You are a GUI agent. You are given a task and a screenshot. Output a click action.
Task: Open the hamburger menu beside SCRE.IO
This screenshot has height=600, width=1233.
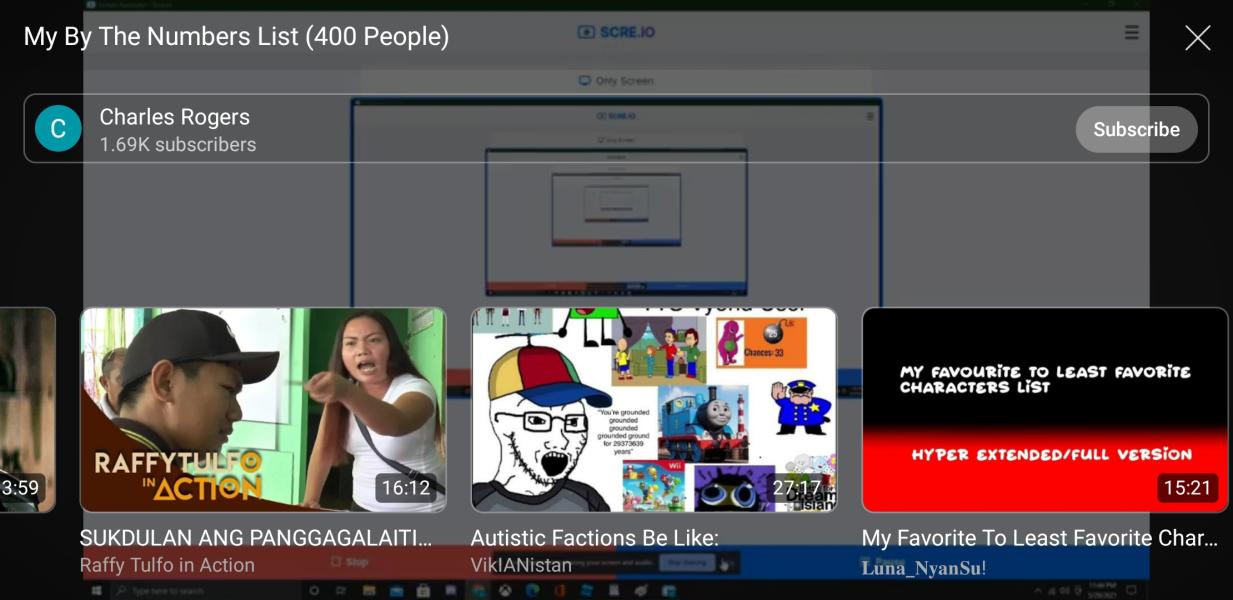click(1131, 32)
